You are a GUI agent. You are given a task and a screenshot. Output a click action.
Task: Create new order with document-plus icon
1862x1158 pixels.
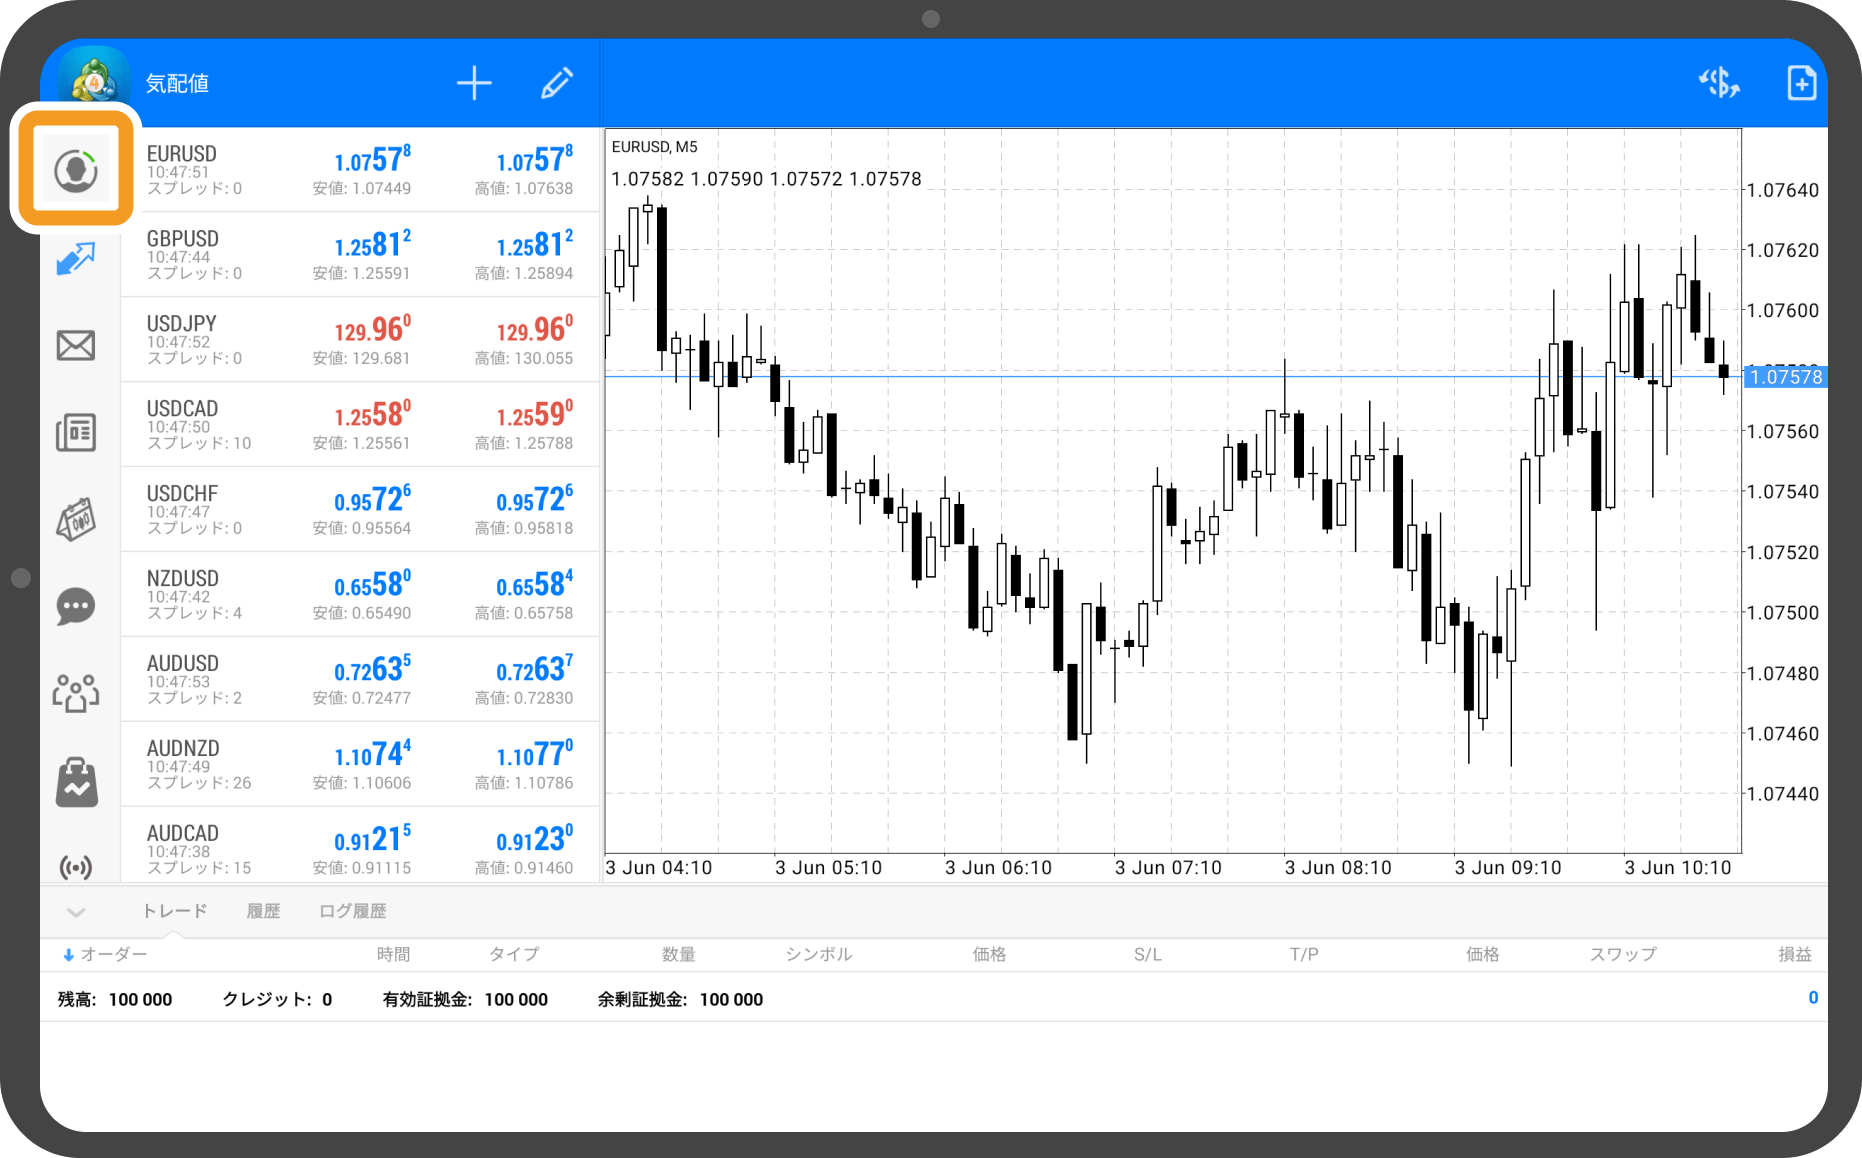pyautogui.click(x=1801, y=83)
